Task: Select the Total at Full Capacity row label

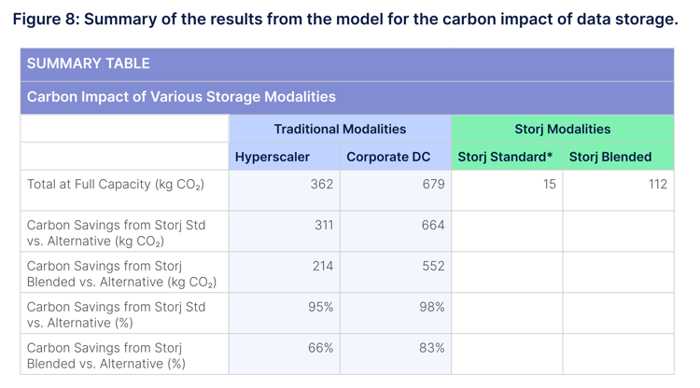Action: pos(116,184)
